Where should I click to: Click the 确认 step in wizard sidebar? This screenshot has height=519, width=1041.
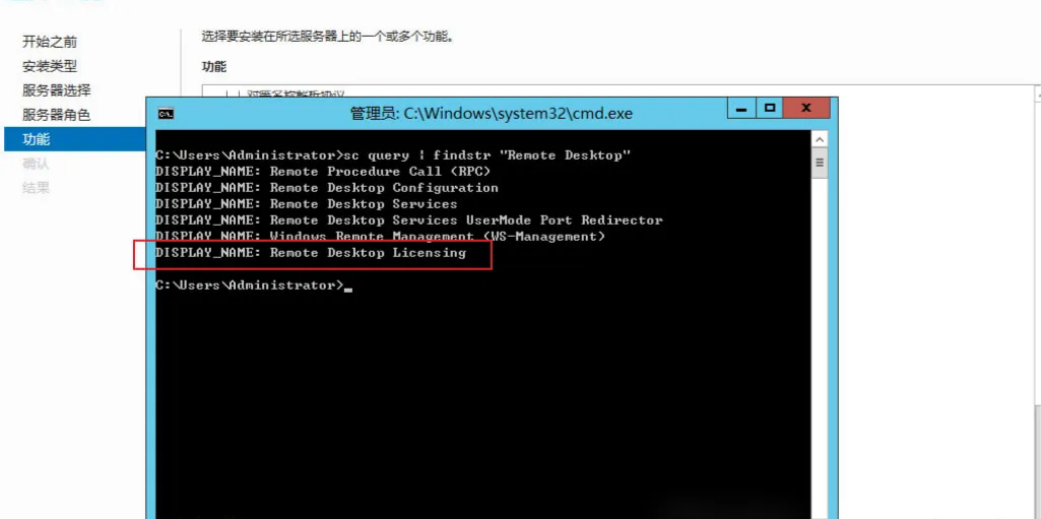[x=36, y=164]
